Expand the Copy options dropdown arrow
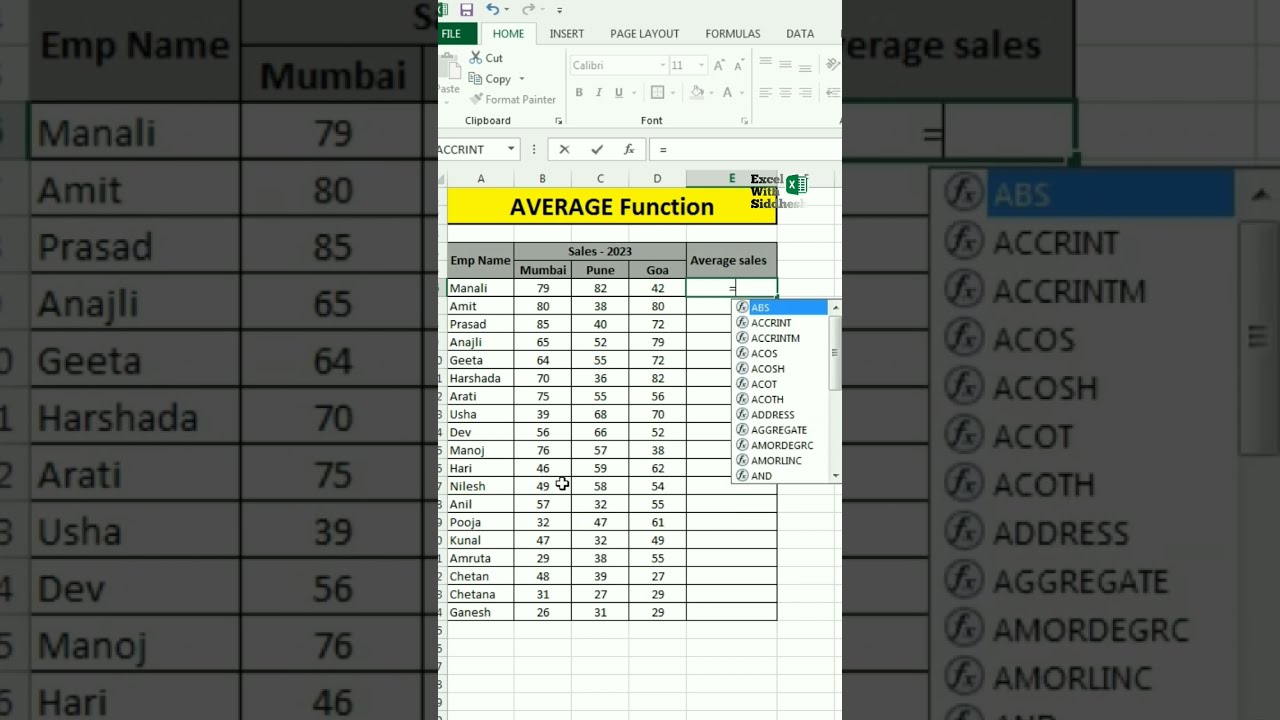 click(x=521, y=79)
